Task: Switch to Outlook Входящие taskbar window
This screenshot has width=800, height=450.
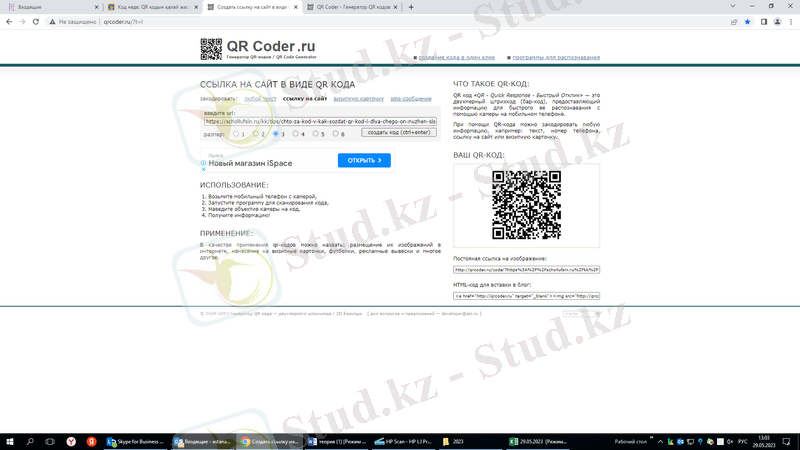Action: 203,442
